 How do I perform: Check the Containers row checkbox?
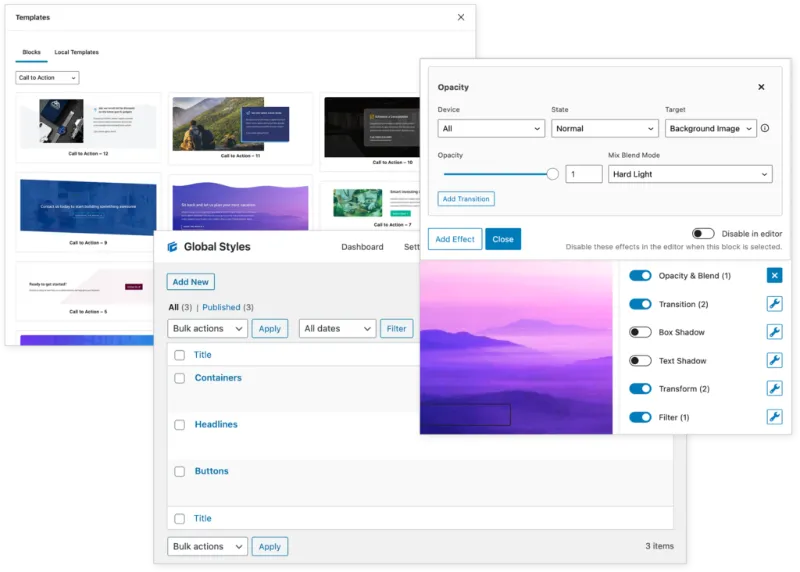click(x=180, y=379)
